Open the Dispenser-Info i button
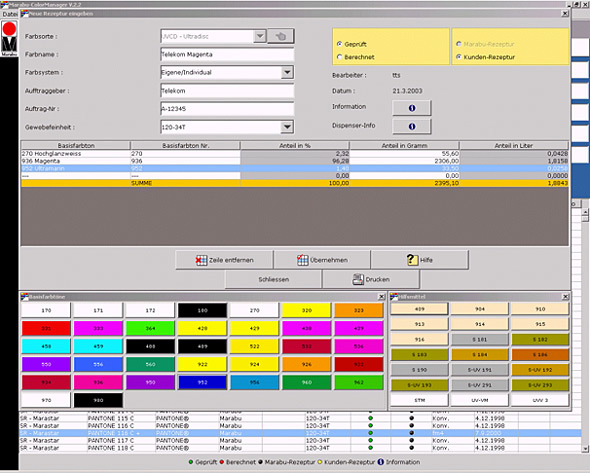 pos(412,126)
